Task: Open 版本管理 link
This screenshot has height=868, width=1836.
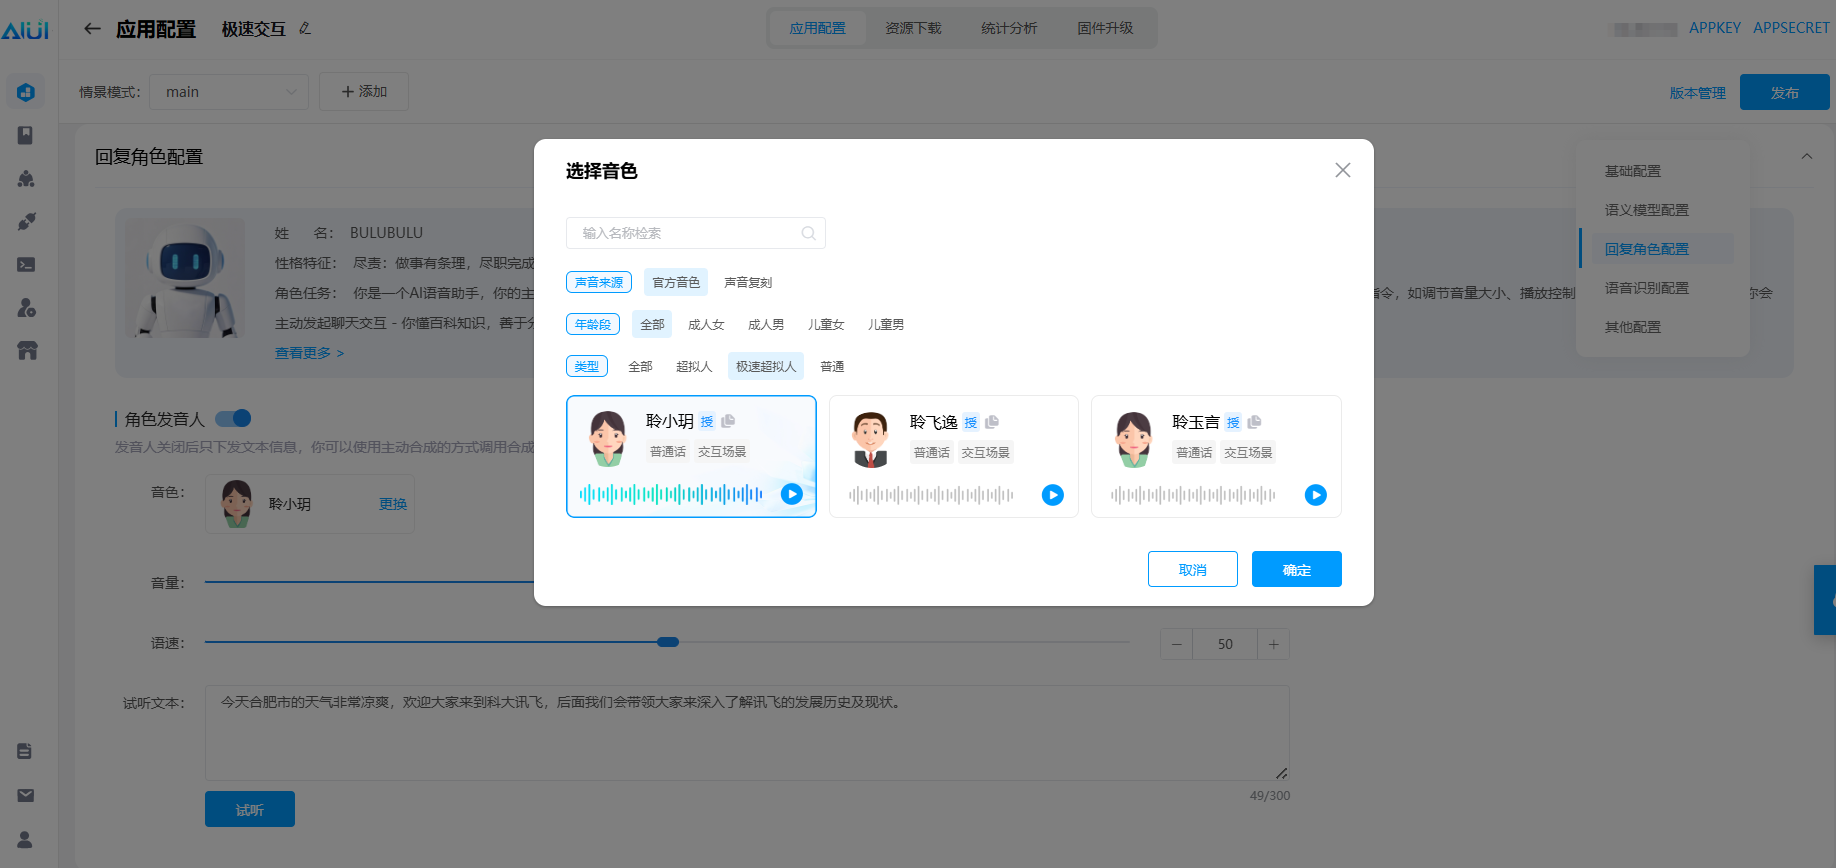Action: point(1698,93)
